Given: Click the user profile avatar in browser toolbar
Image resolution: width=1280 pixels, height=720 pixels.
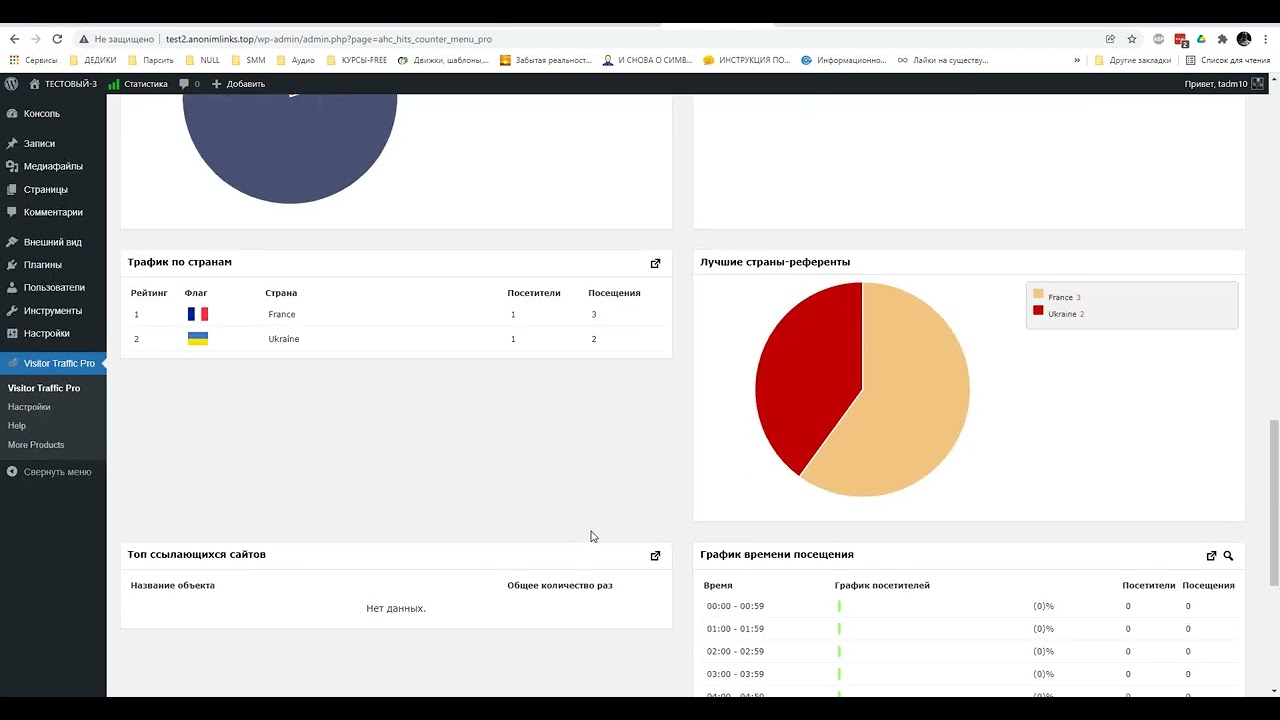Looking at the screenshot, I should [1244, 39].
